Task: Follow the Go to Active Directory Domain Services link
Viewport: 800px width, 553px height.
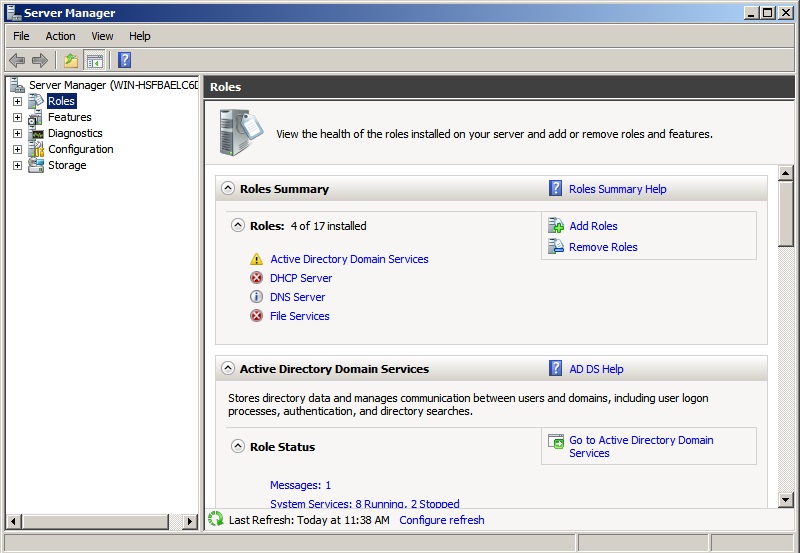Action: click(x=641, y=446)
